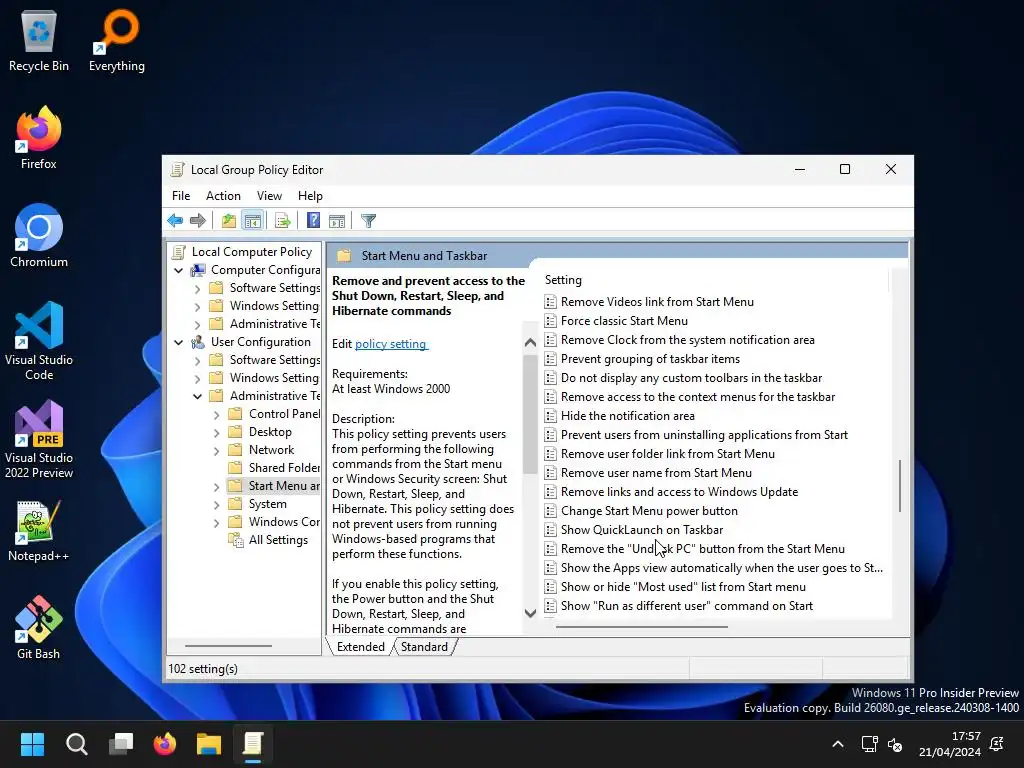Expand the Windows Components tree node
Viewport: 1024px width, 768px height.
(x=216, y=522)
